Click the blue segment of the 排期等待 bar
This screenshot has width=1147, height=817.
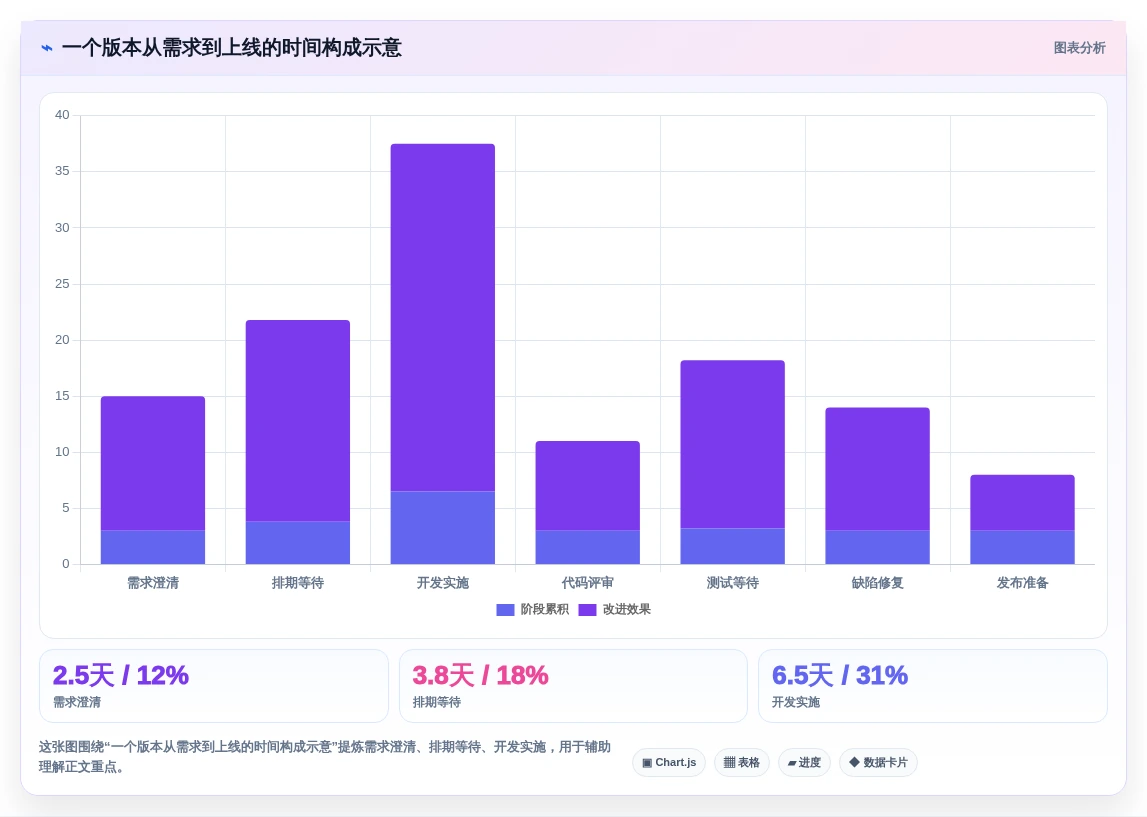(298, 543)
